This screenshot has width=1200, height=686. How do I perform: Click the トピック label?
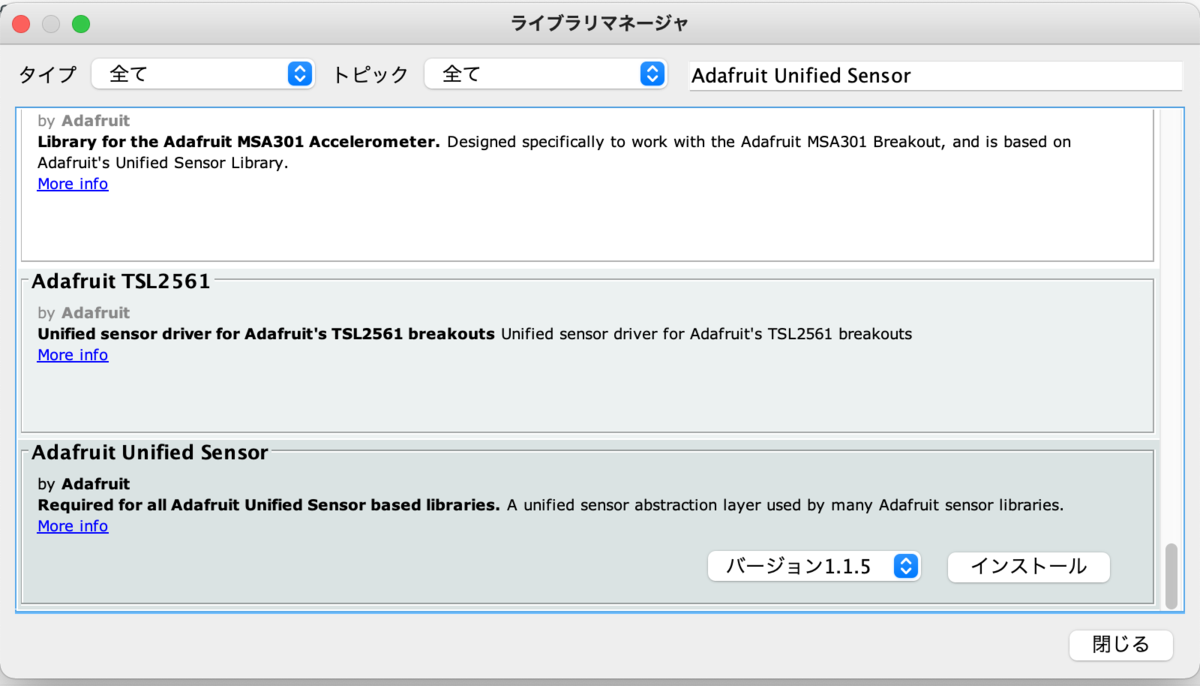(x=370, y=74)
